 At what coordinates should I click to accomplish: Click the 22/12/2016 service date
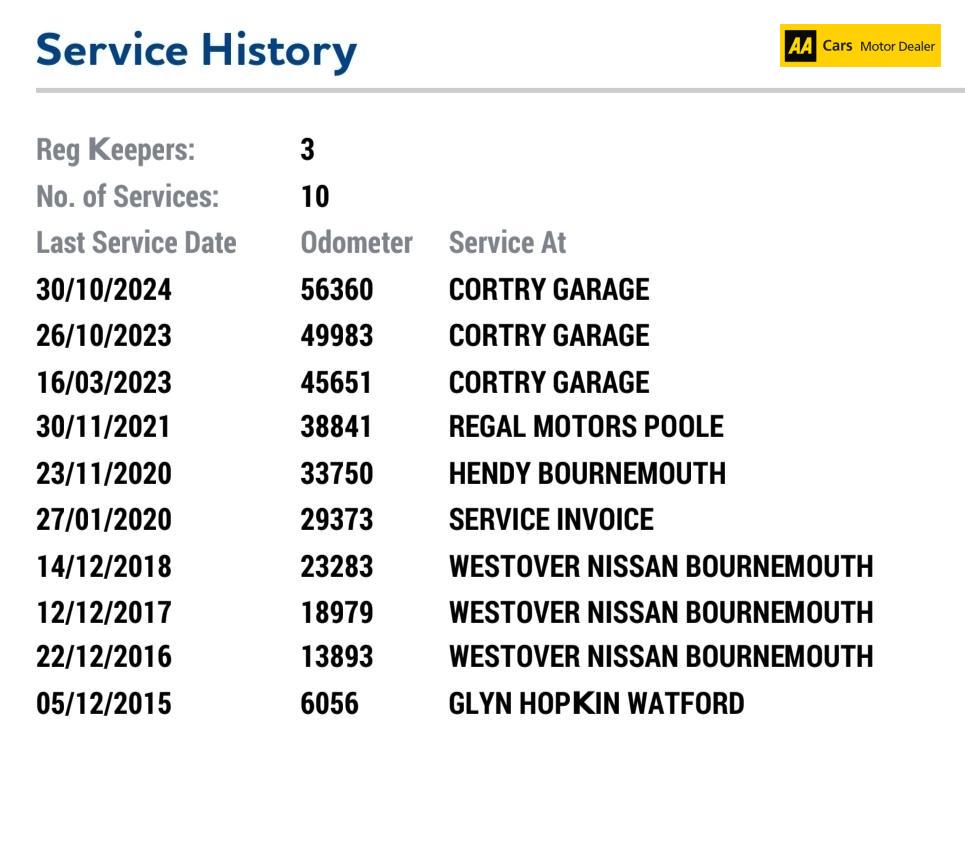104,657
